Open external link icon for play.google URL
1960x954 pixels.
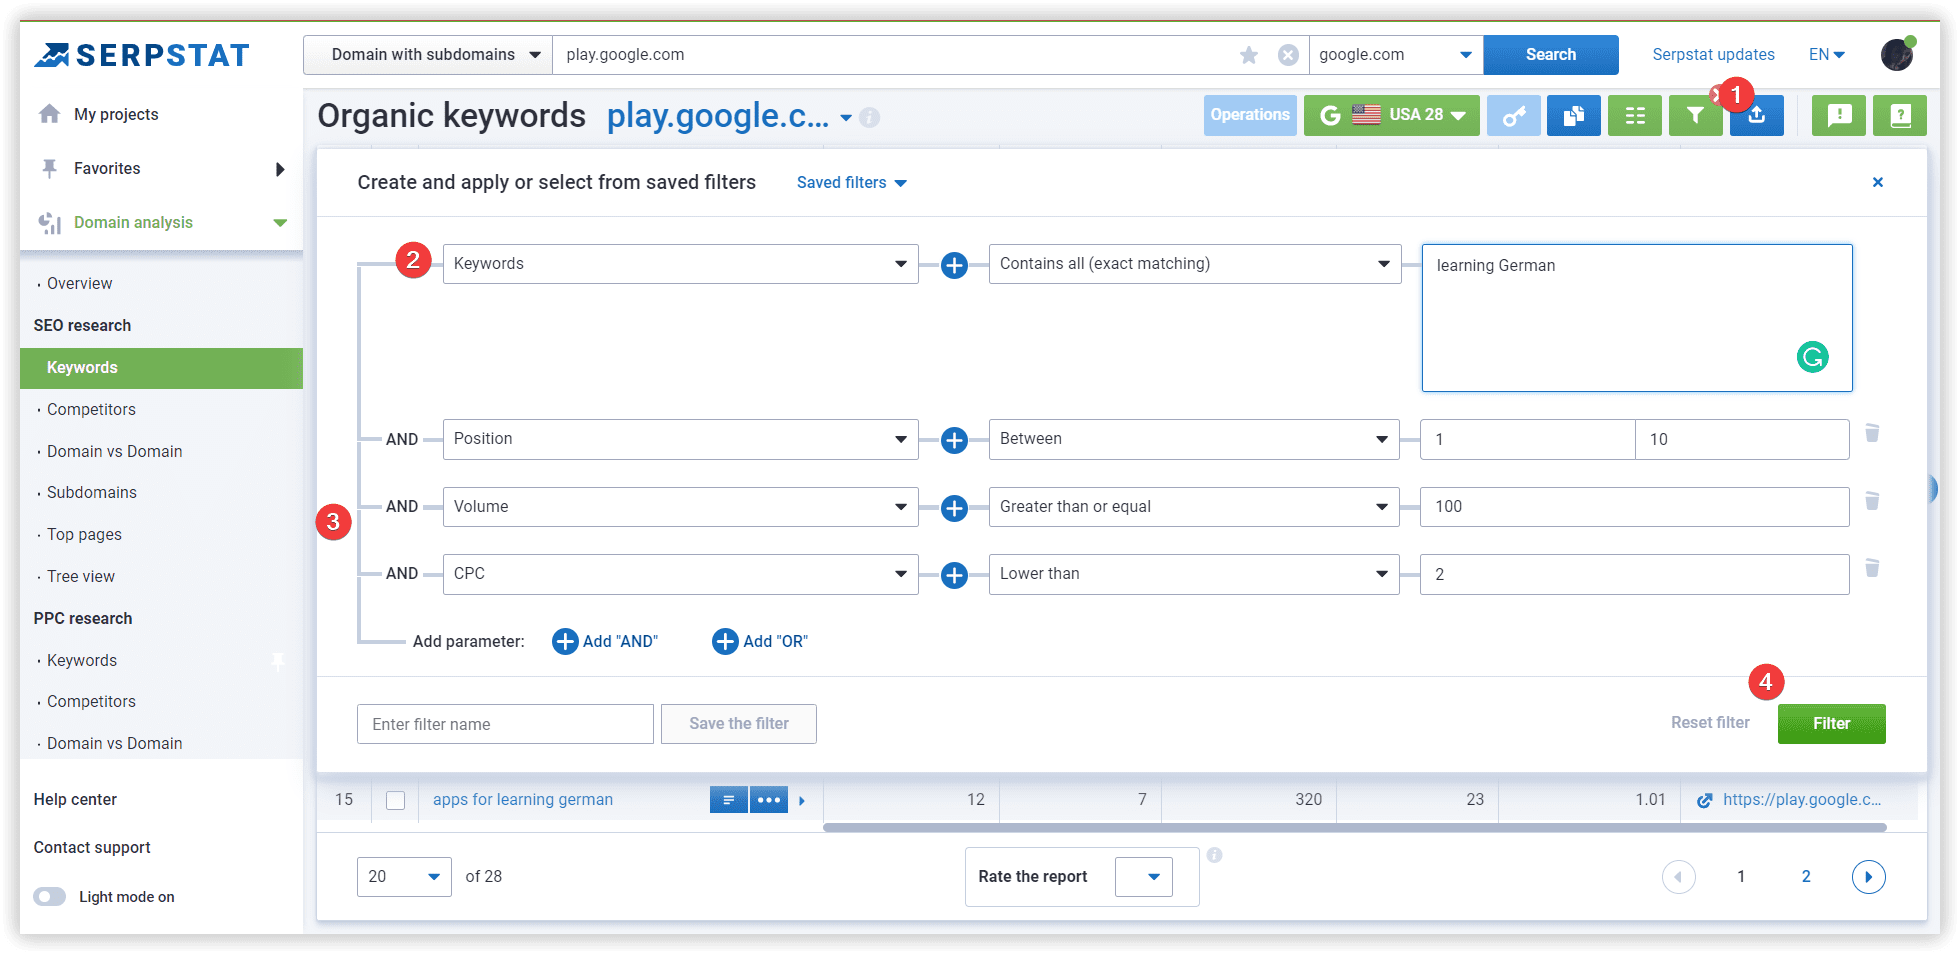pyautogui.click(x=1705, y=800)
